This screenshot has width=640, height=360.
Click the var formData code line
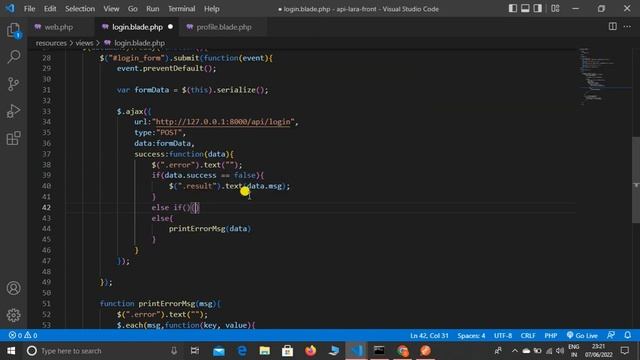click(193, 90)
